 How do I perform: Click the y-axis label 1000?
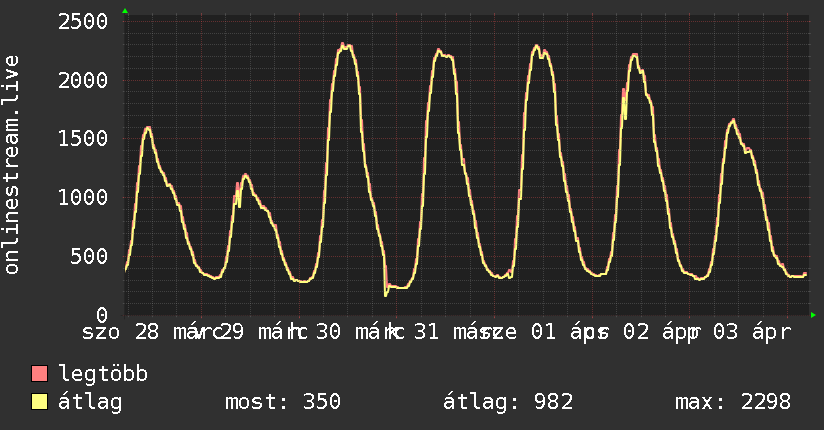pos(83,198)
